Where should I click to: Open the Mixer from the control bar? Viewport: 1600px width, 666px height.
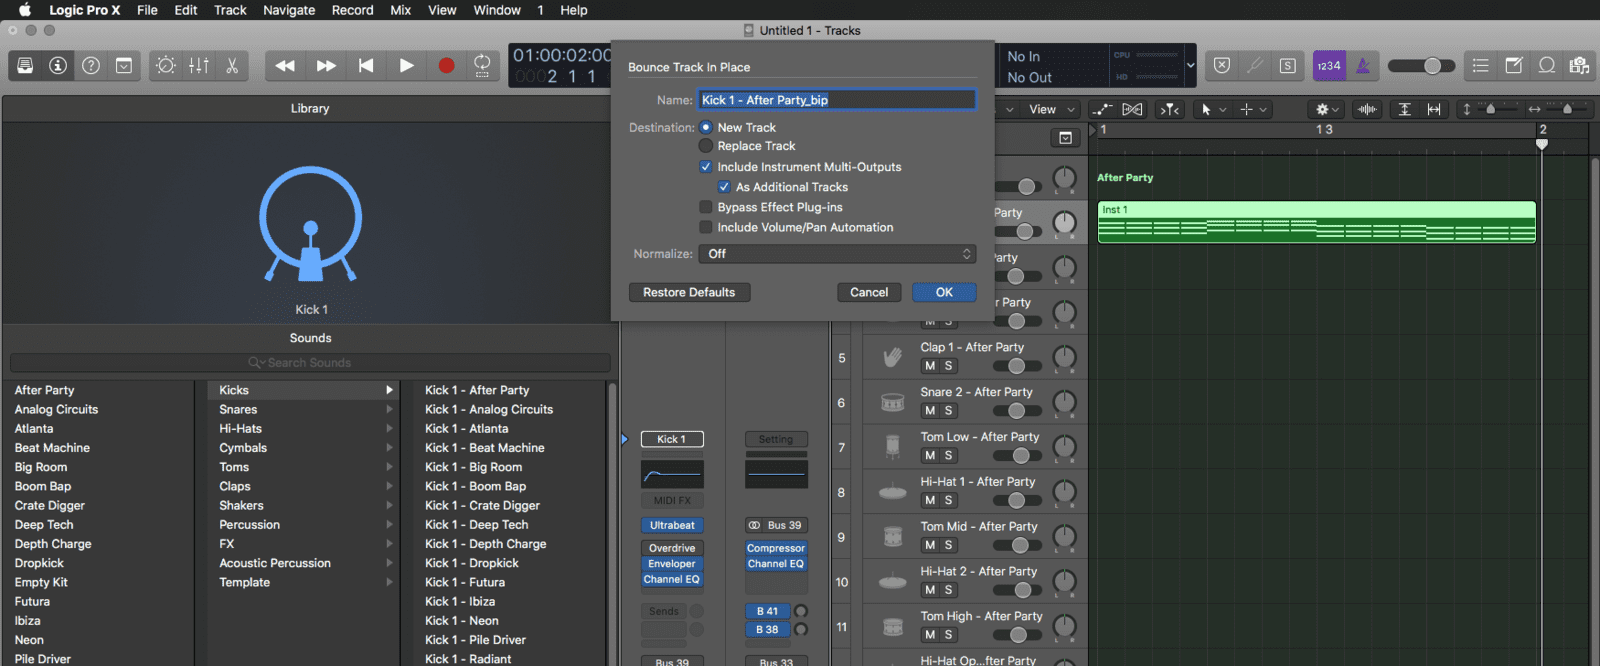point(199,66)
